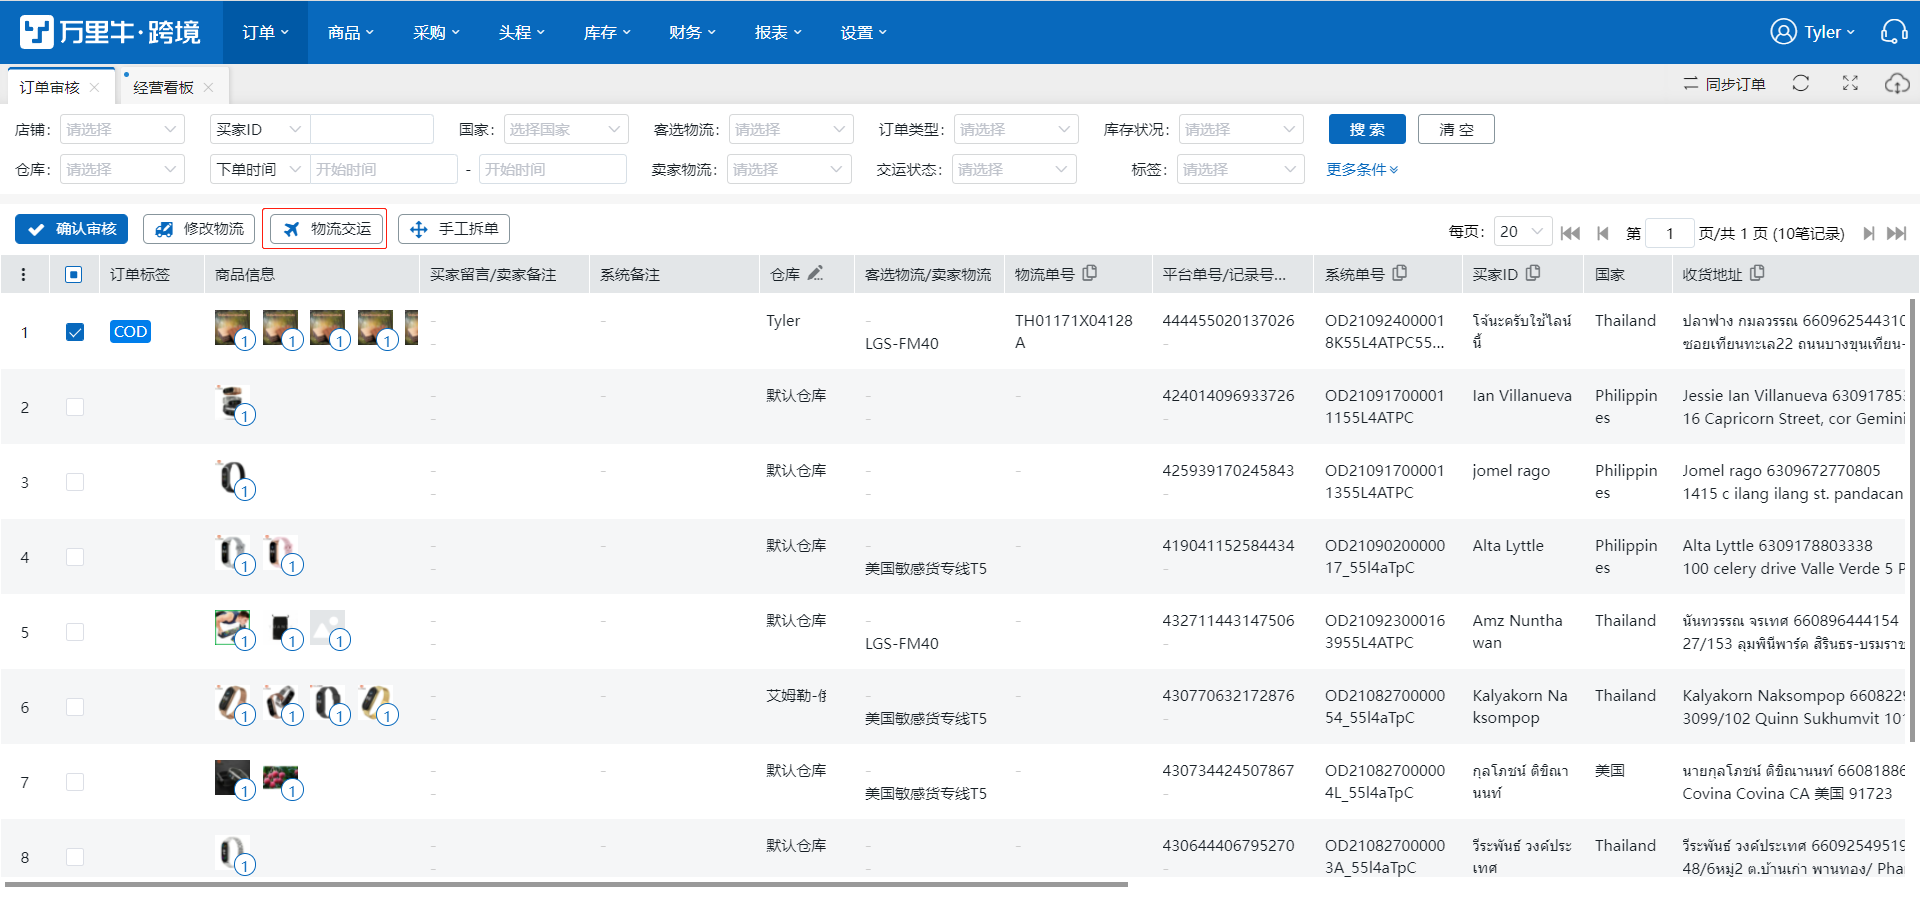This screenshot has height=902, width=1920.
Task: Open the 买家ID search type dropdown
Action: click(x=260, y=129)
